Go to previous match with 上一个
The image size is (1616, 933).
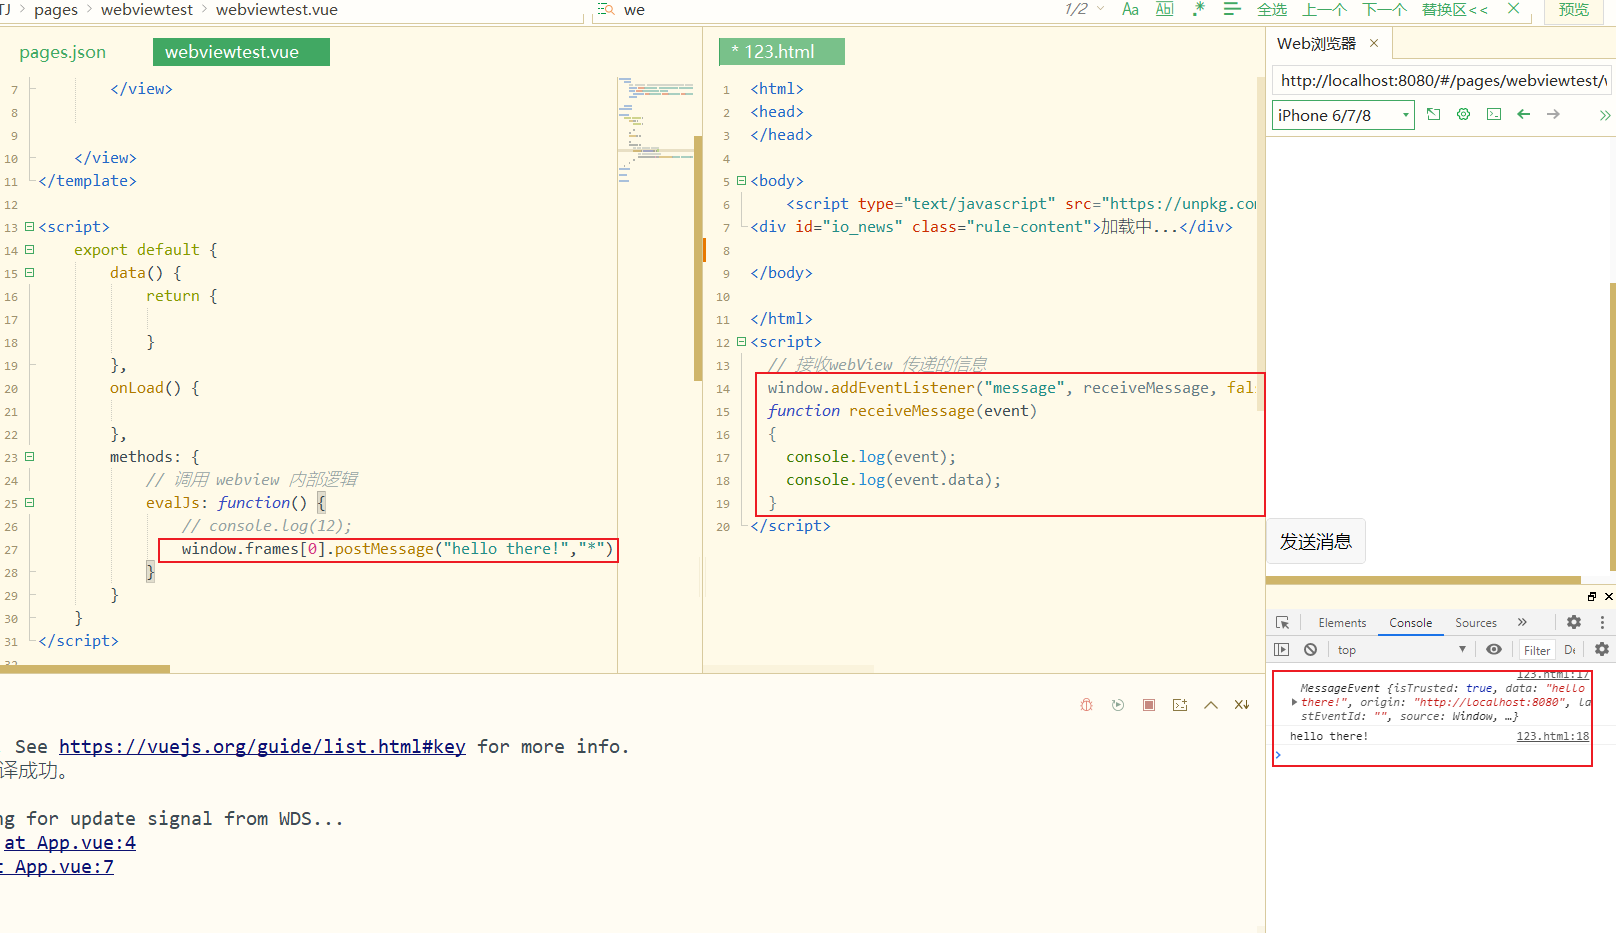pos(1325,9)
